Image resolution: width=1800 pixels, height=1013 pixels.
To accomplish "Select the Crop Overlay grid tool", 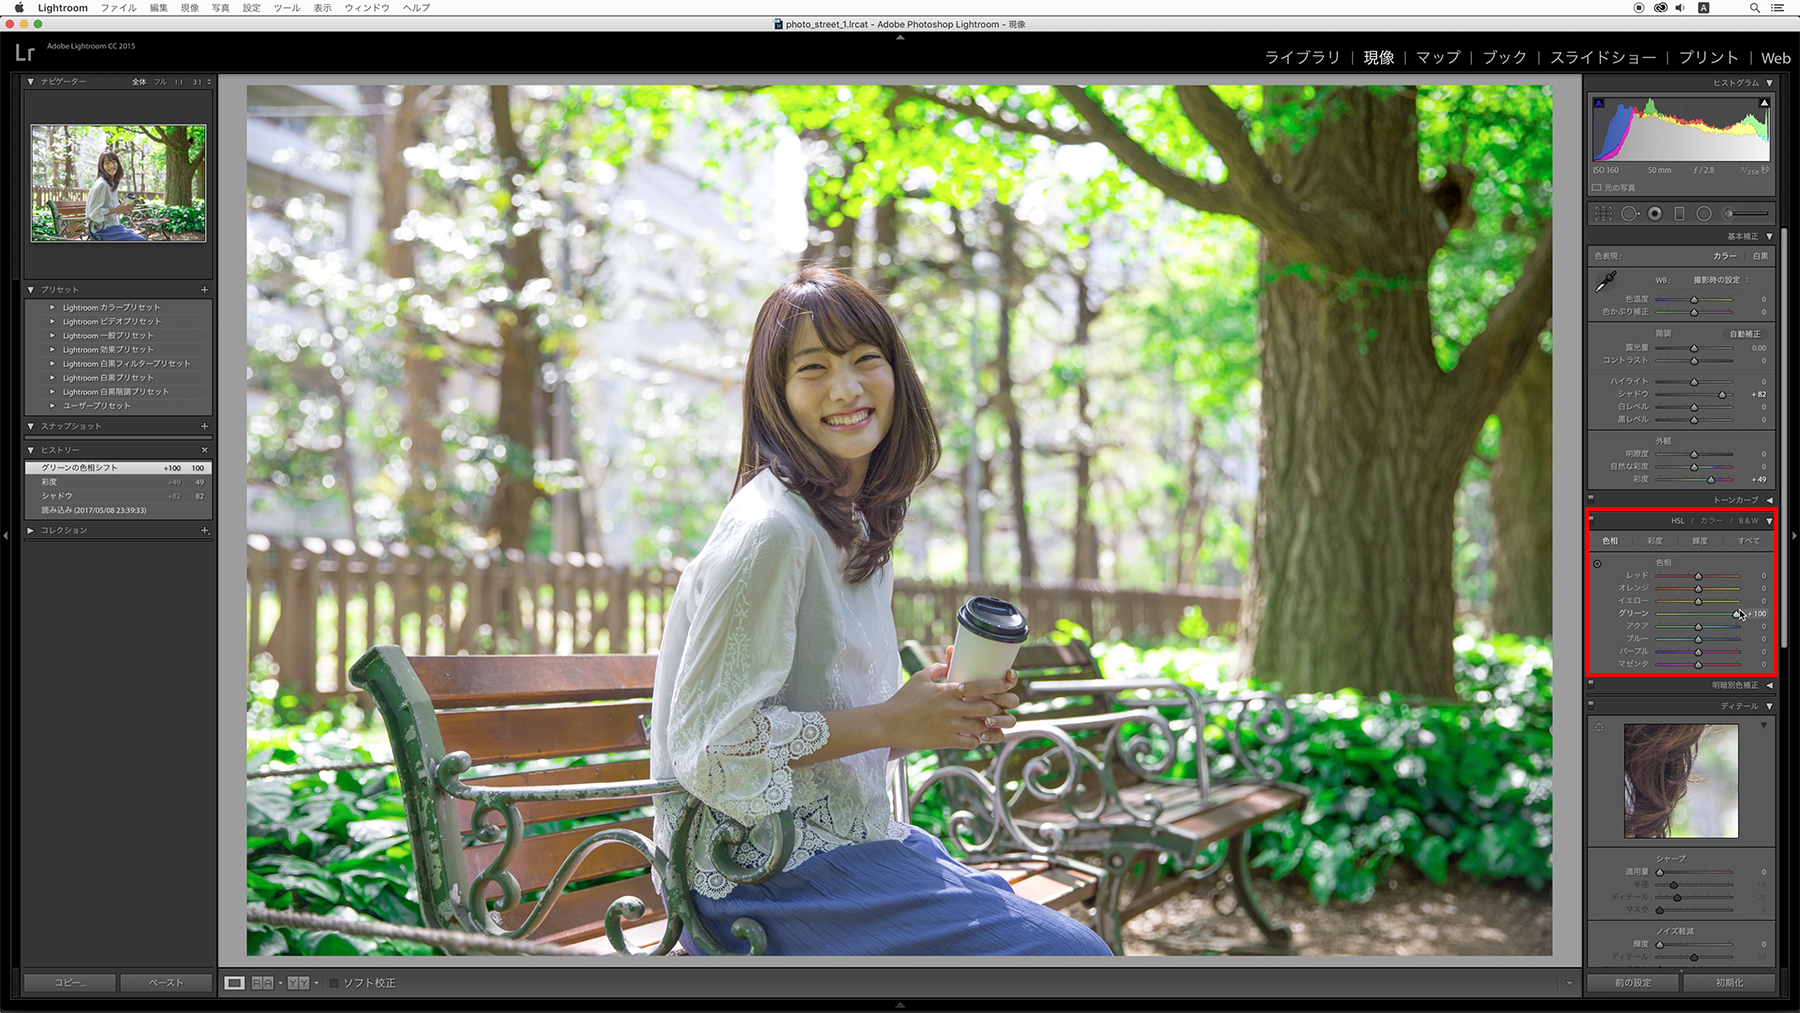I will coord(1603,213).
